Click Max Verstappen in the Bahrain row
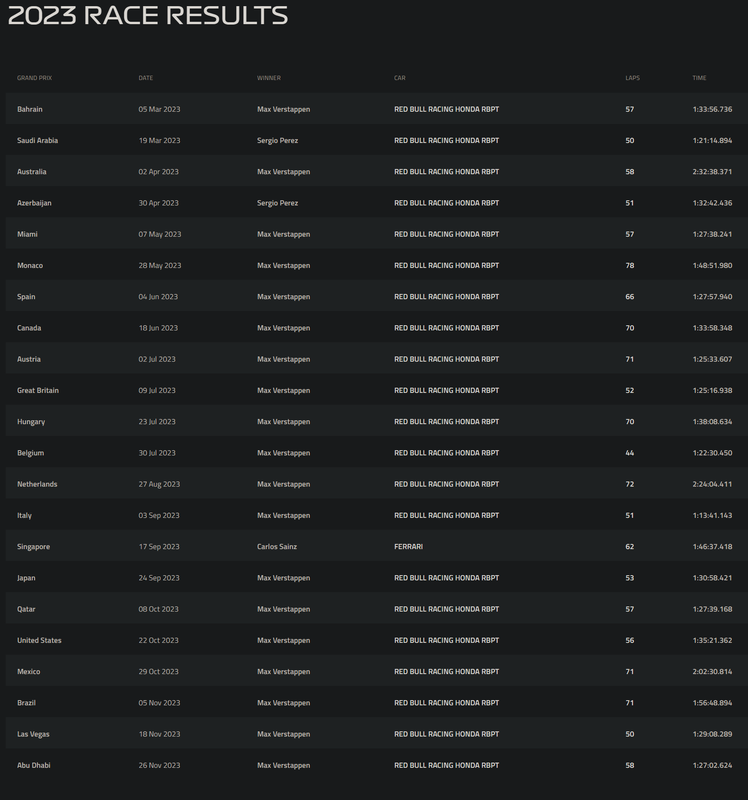The height and width of the screenshot is (800, 748). pos(283,109)
